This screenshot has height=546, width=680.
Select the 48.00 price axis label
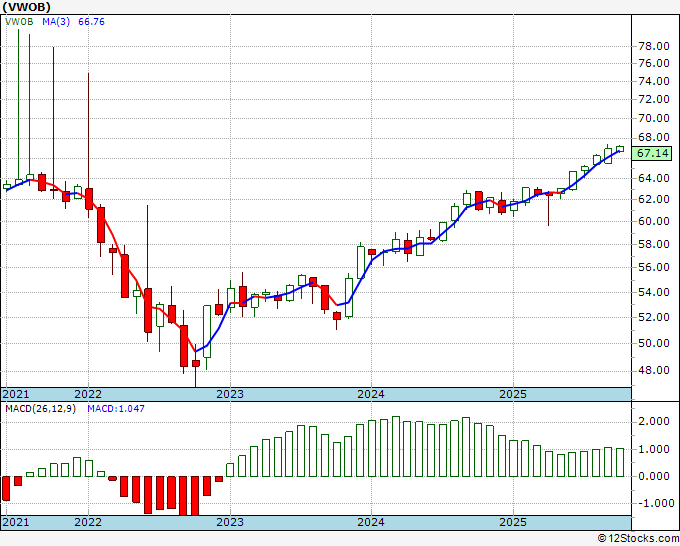point(654,371)
